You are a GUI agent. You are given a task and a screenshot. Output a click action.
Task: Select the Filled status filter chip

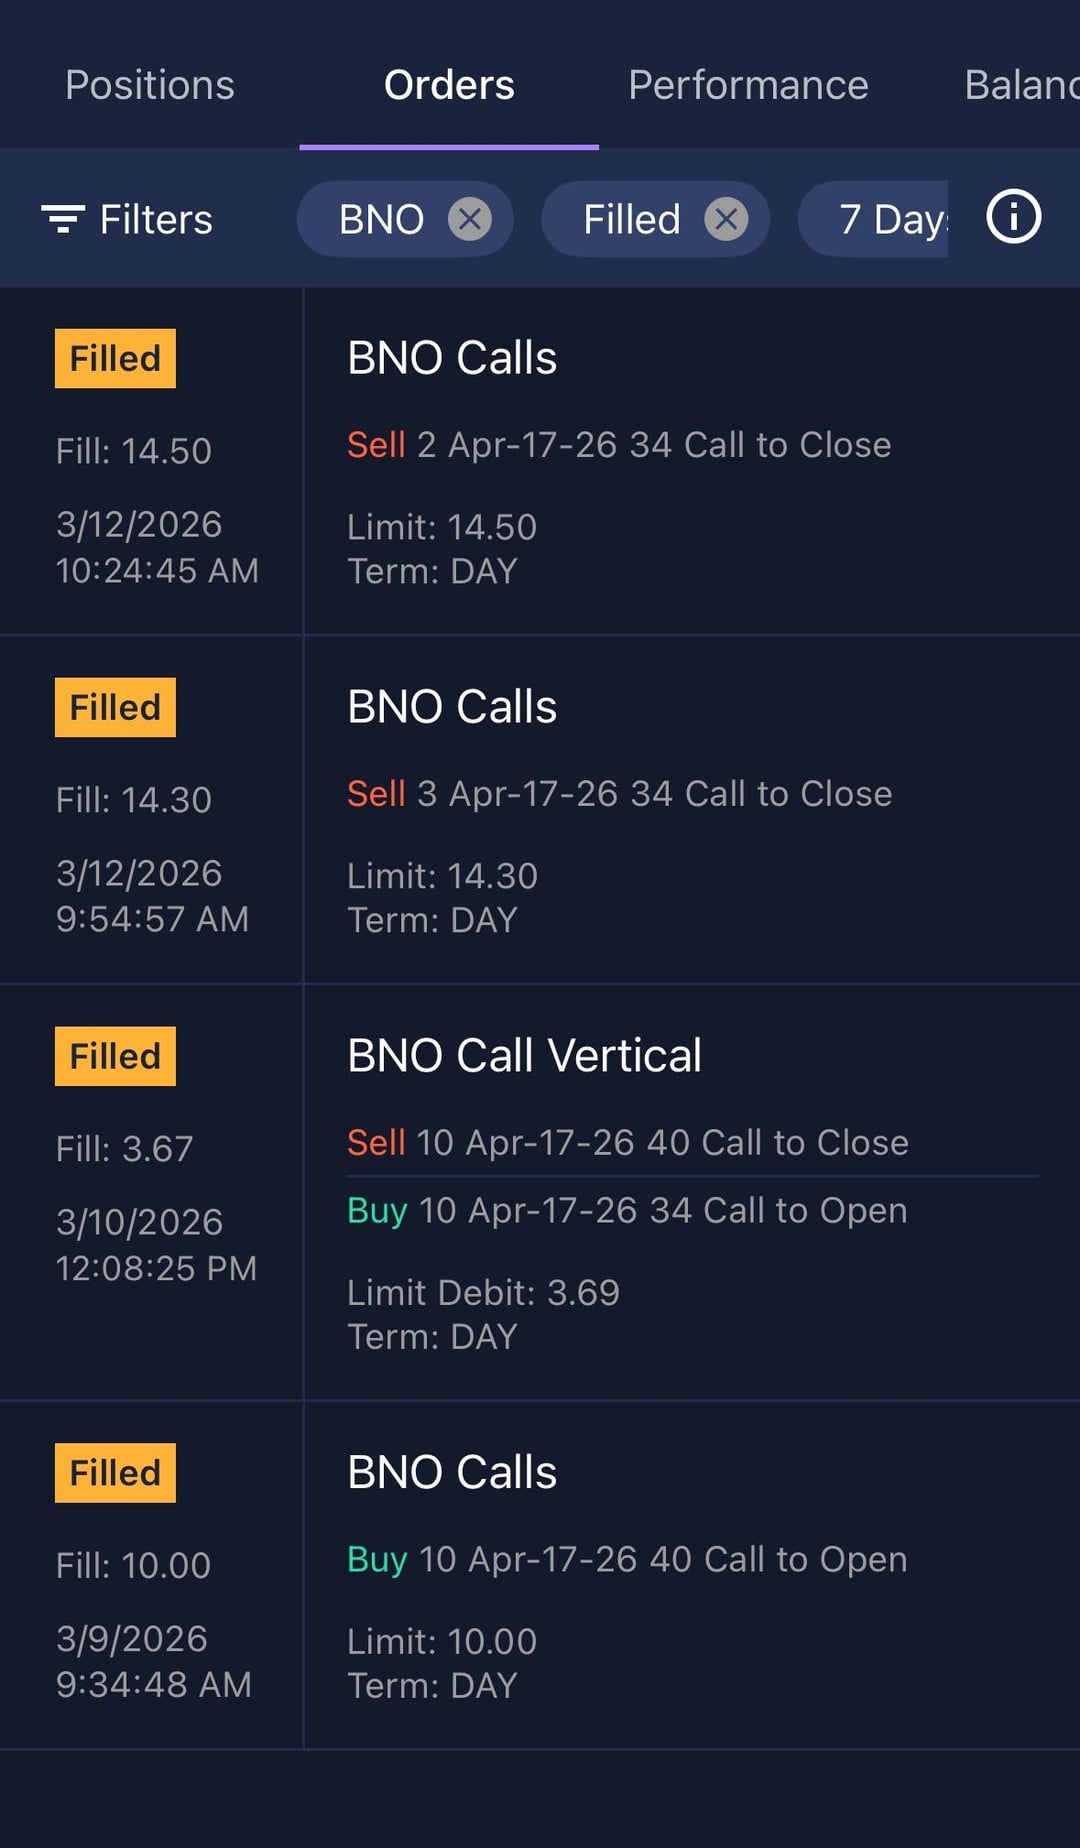(631, 219)
